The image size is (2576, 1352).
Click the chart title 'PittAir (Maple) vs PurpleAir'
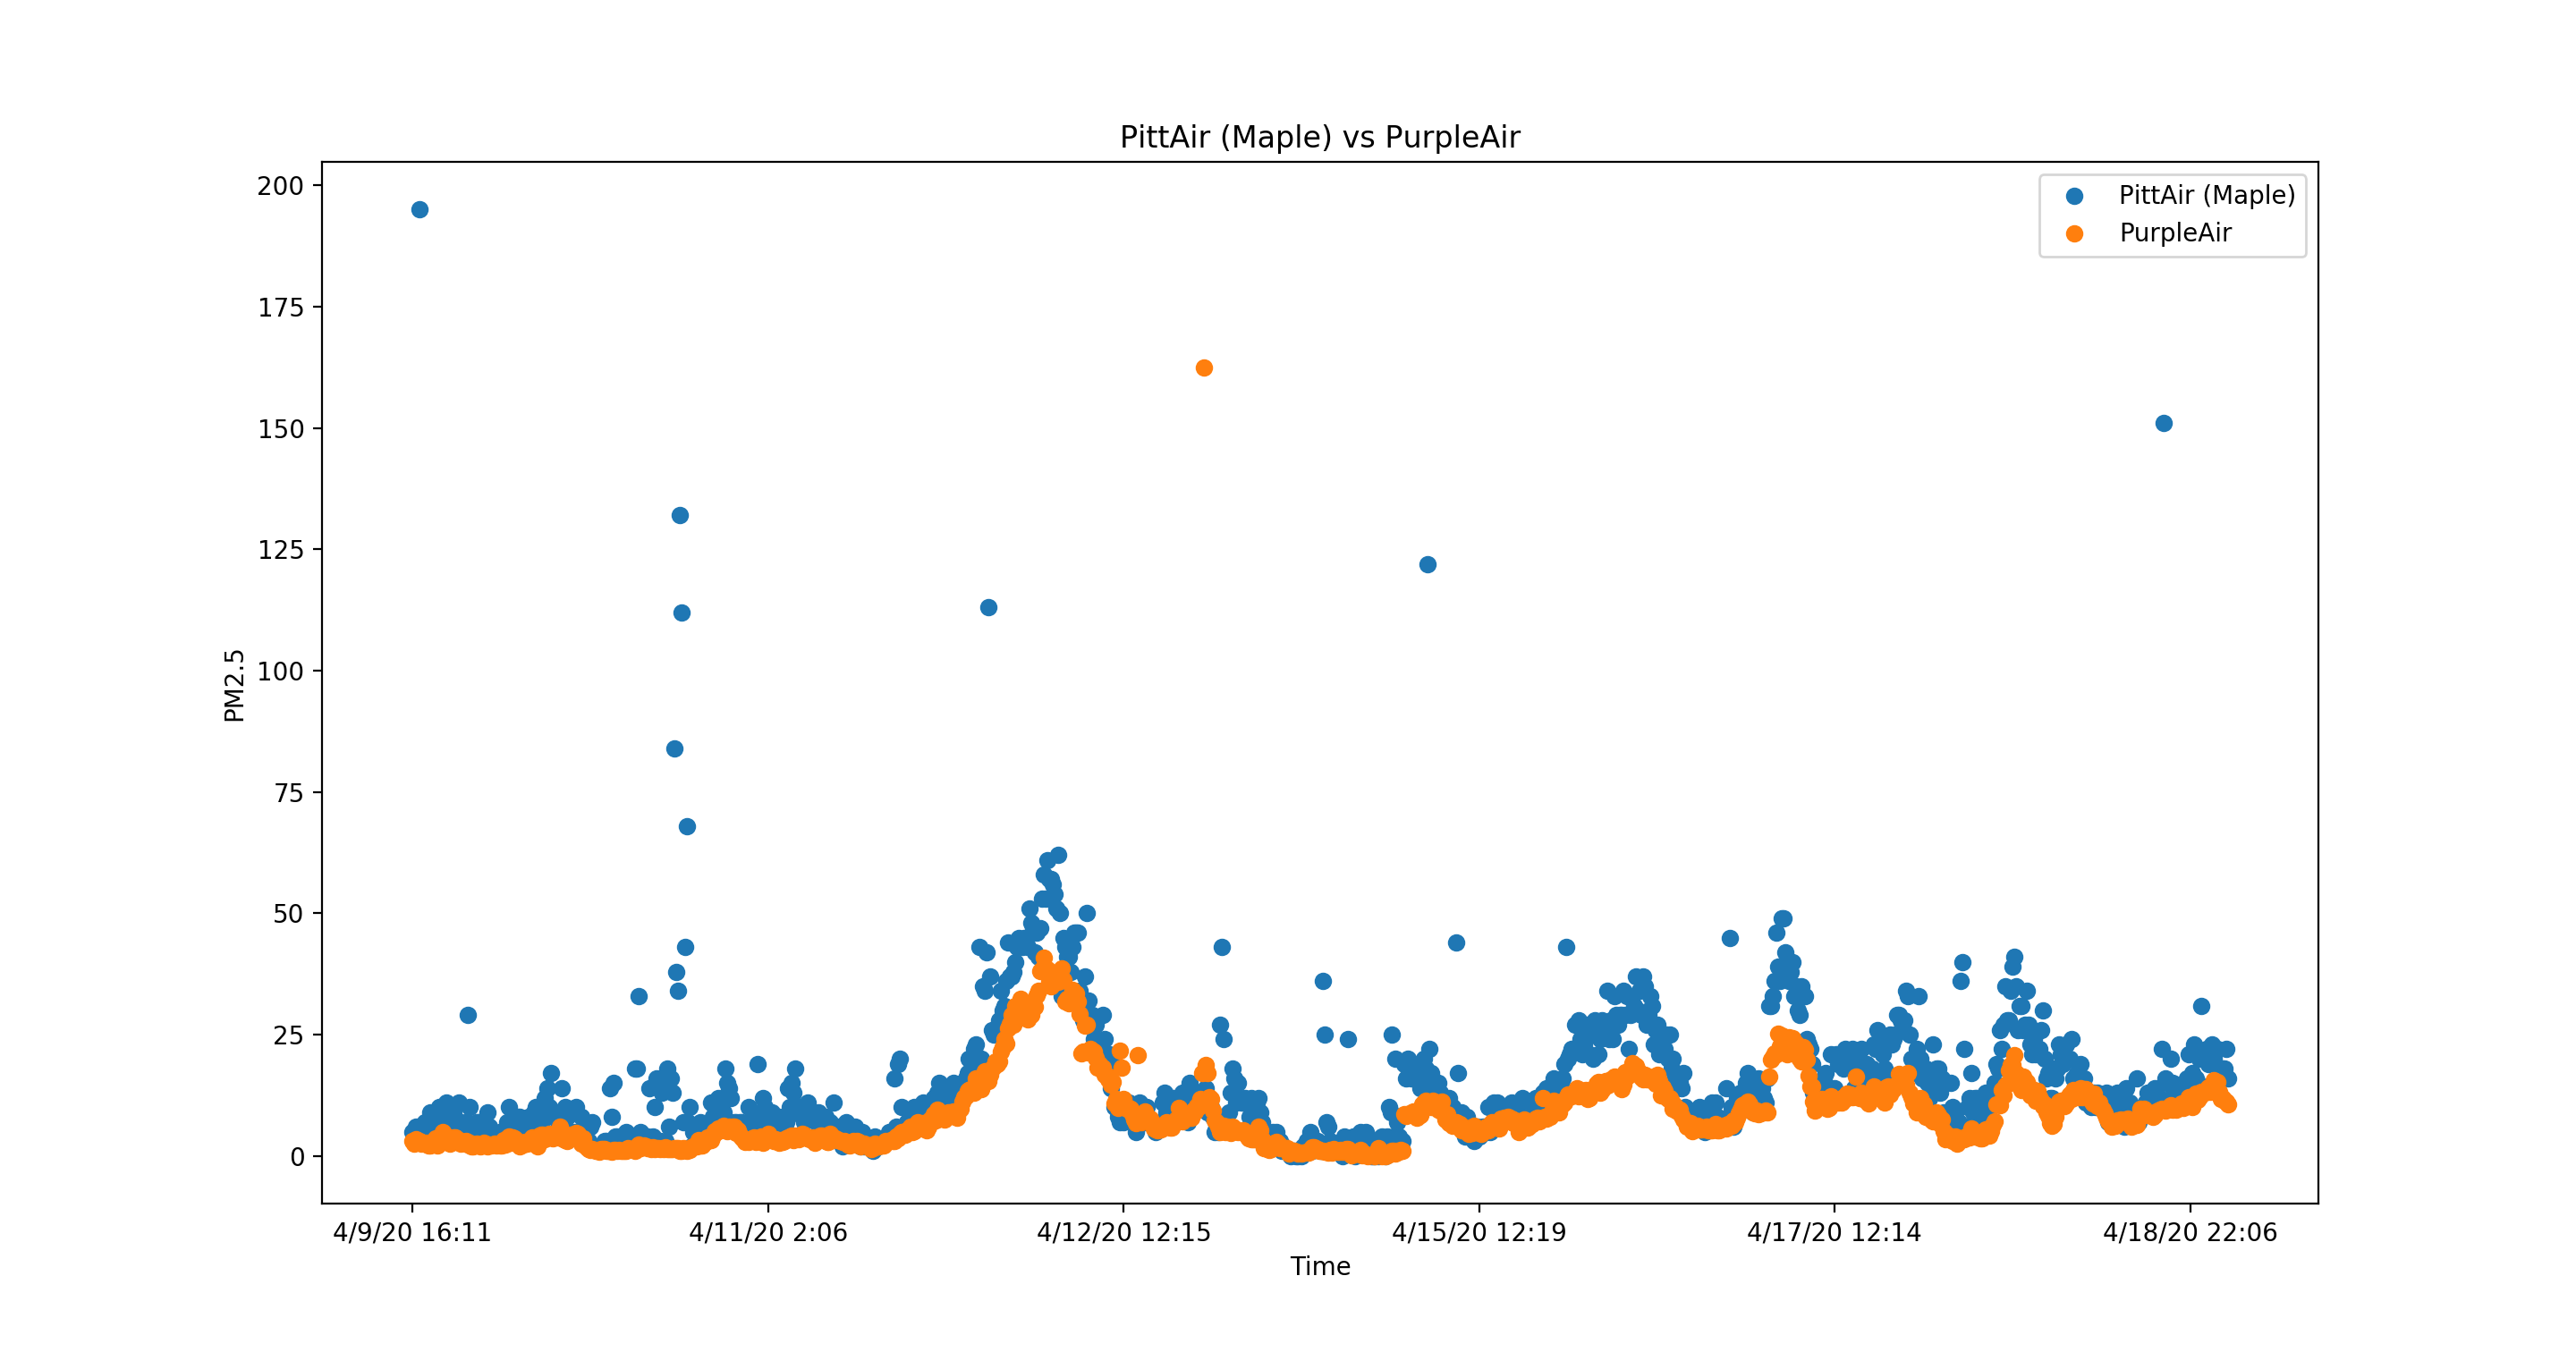[x=1319, y=137]
